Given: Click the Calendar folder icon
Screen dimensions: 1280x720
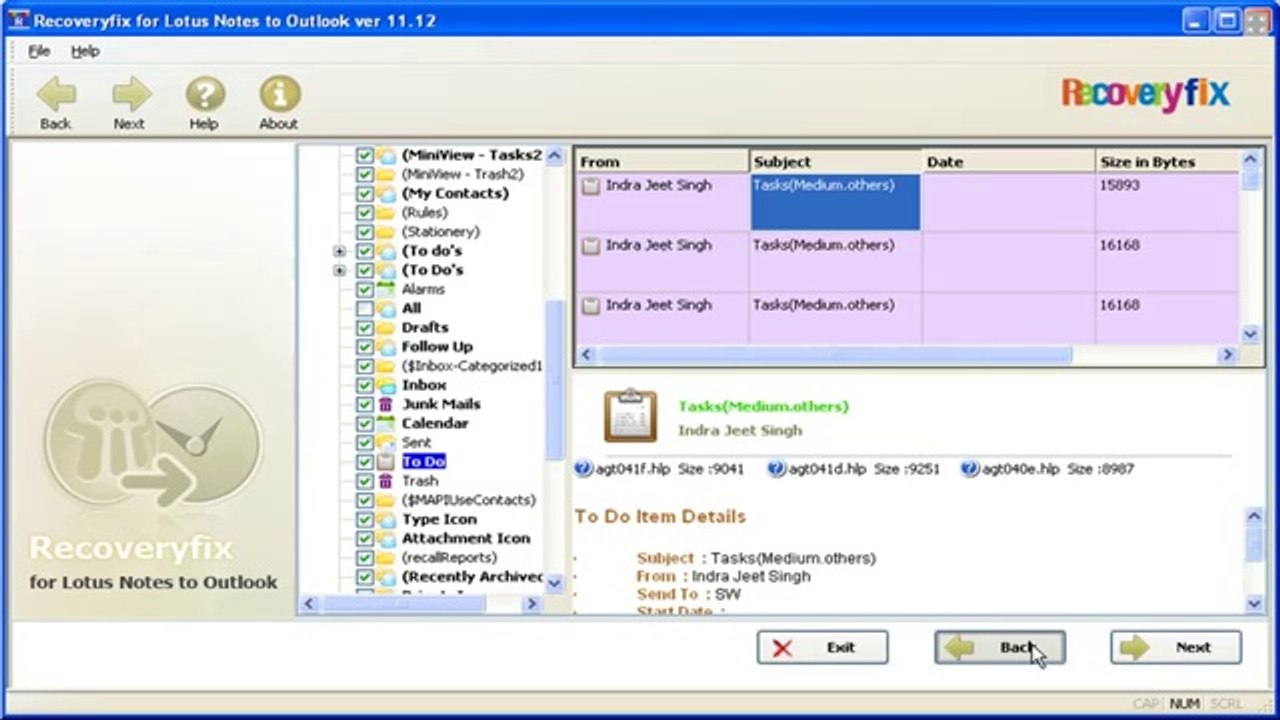Looking at the screenshot, I should [x=386, y=423].
